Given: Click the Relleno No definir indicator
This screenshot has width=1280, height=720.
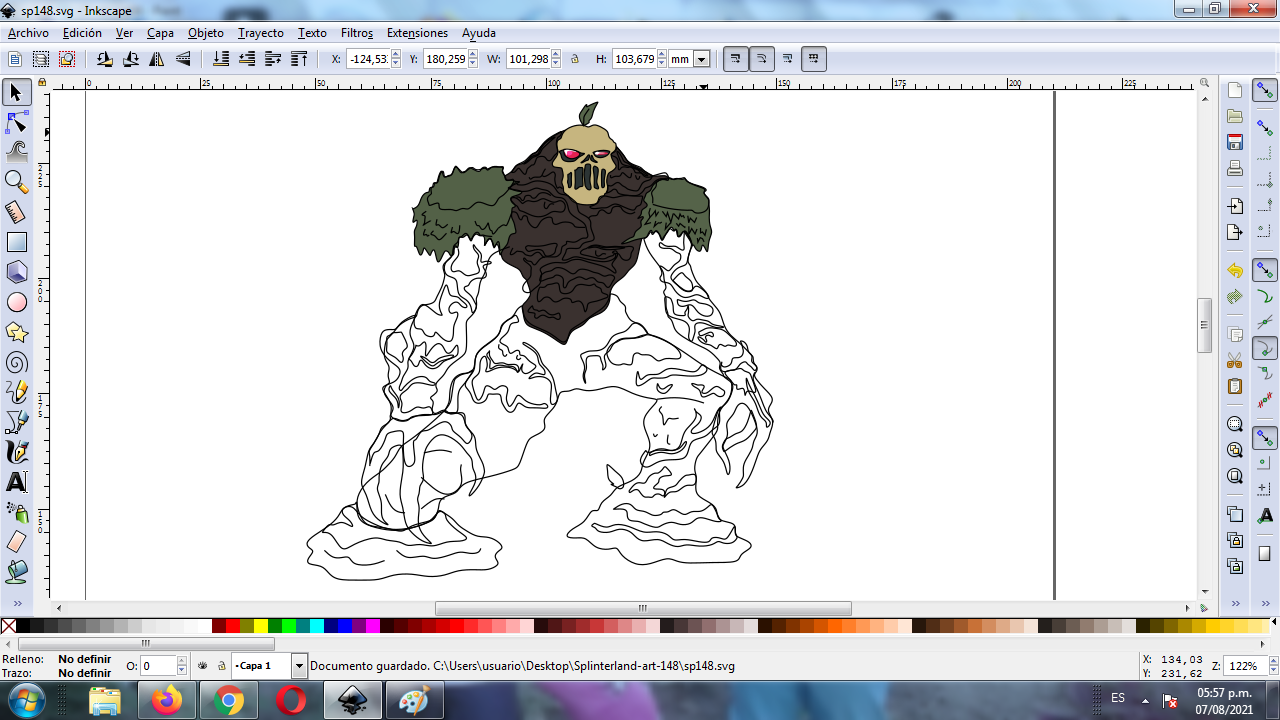Looking at the screenshot, I should (x=84, y=659).
